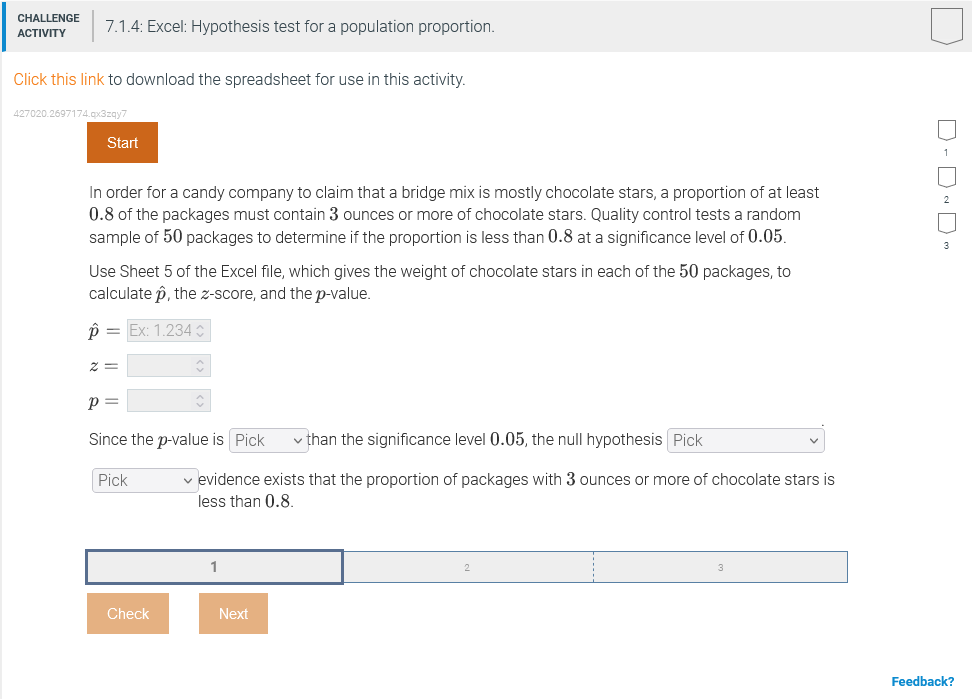This screenshot has height=699, width=972.
Task: Open the evidence Pick dropdown
Action: (144, 480)
